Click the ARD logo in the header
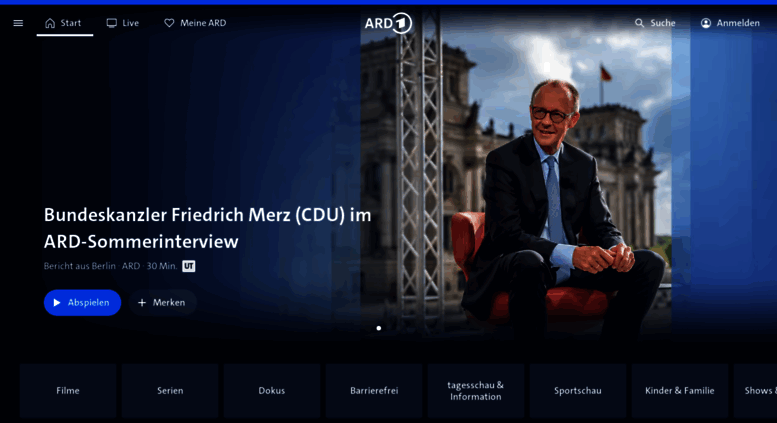The width and height of the screenshot is (777, 423). click(388, 23)
